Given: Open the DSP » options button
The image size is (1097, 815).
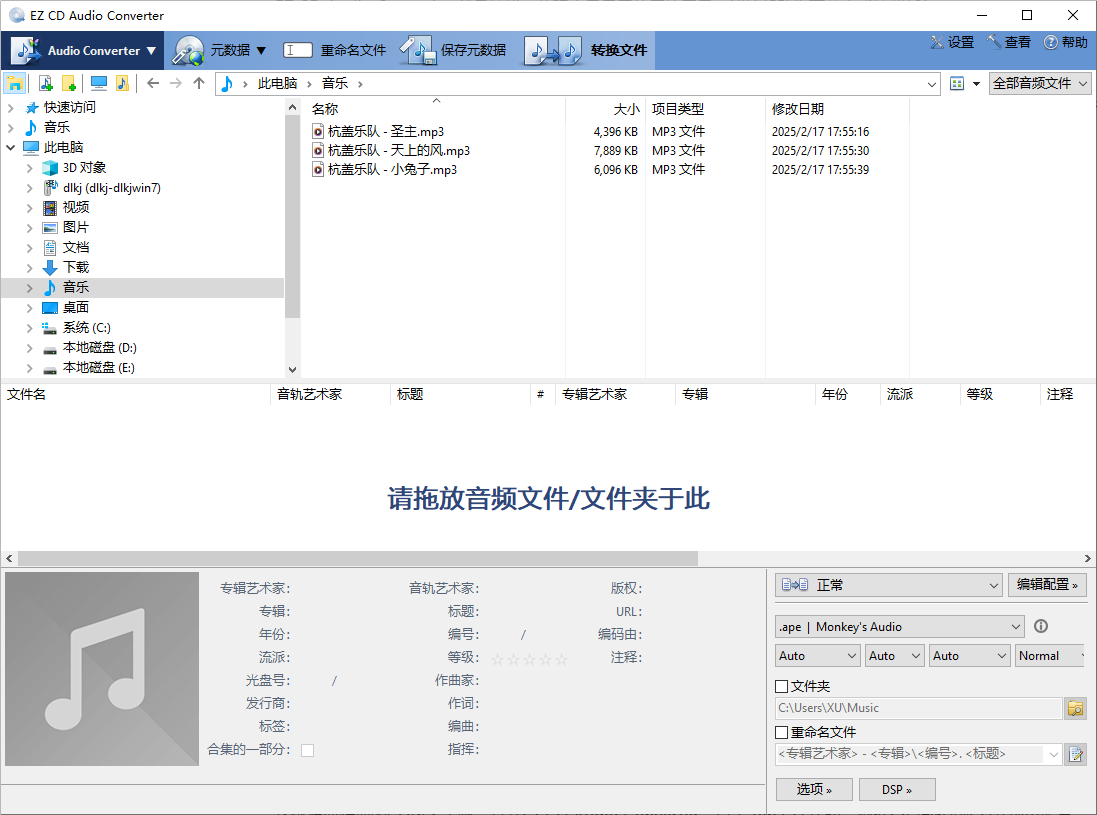Looking at the screenshot, I should (x=897, y=789).
